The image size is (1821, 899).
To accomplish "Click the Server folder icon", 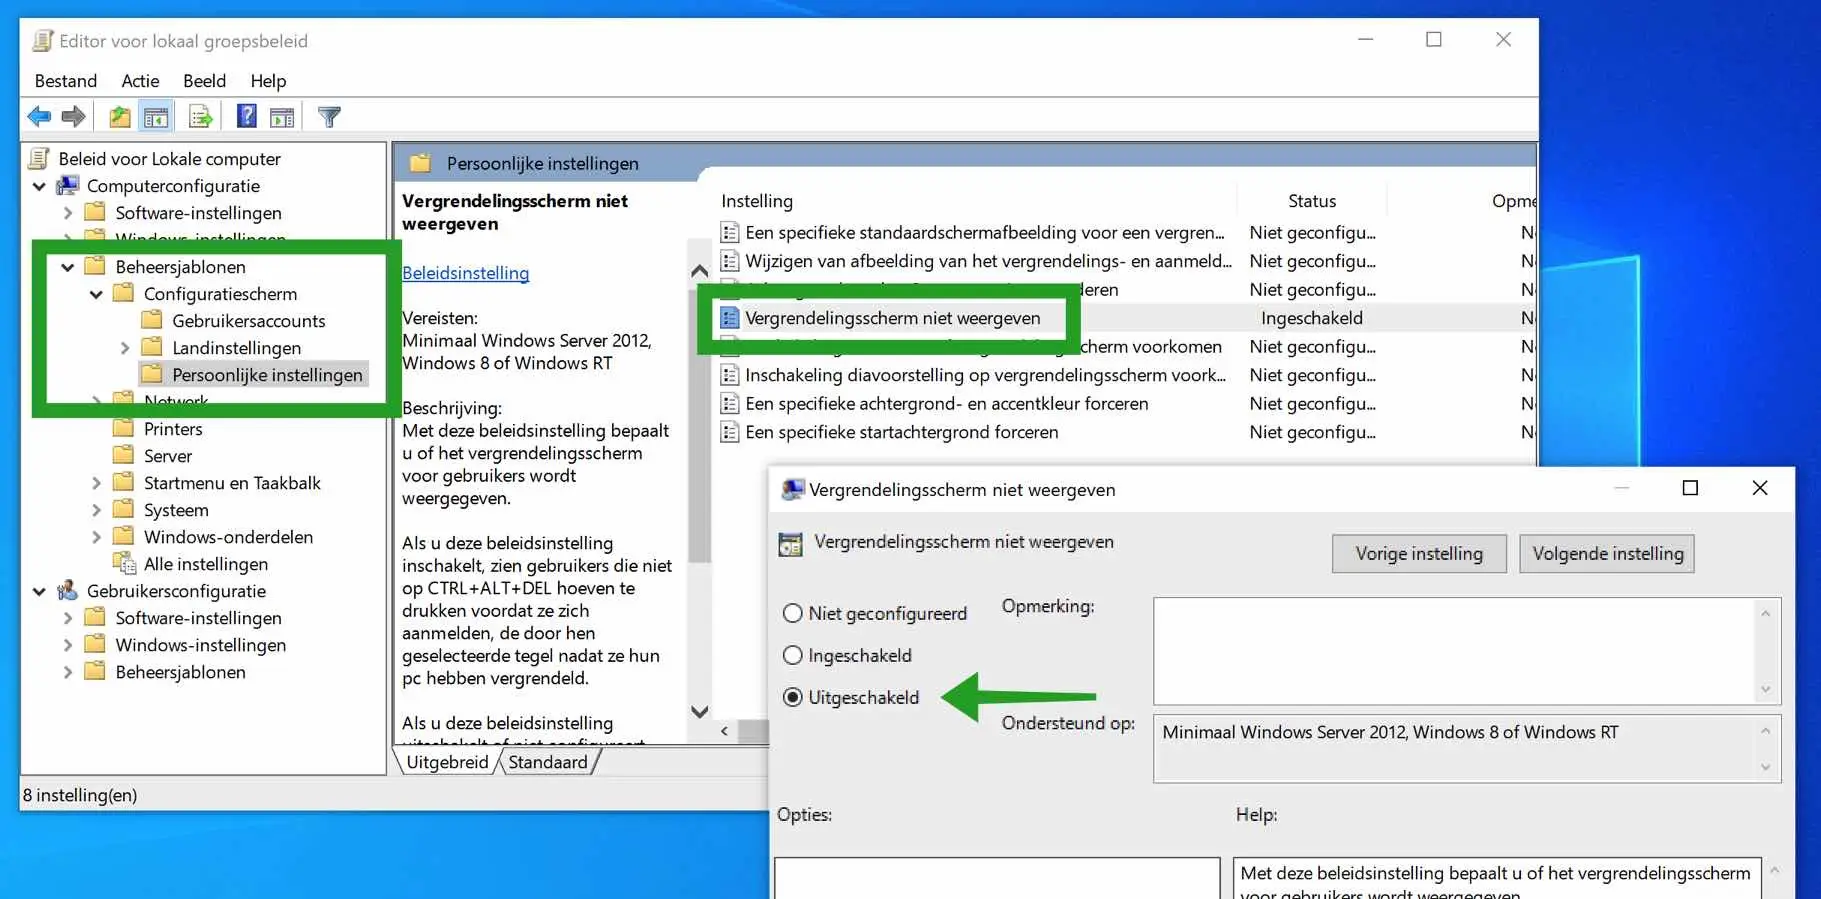I will coord(124,455).
